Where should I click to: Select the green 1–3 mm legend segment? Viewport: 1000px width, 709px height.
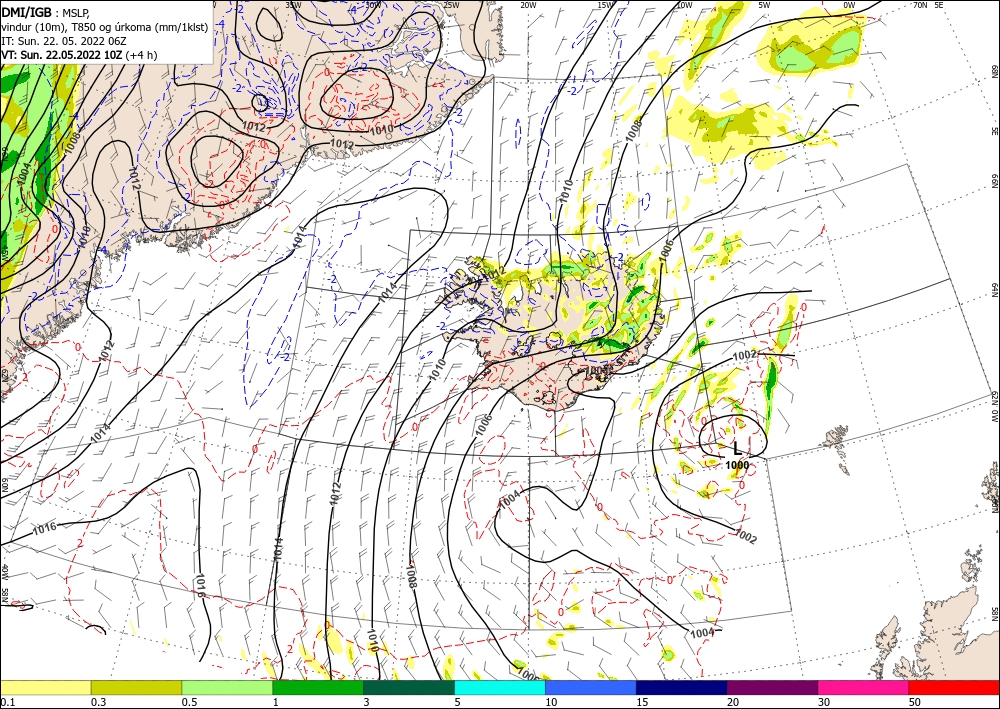pyautogui.click(x=318, y=687)
